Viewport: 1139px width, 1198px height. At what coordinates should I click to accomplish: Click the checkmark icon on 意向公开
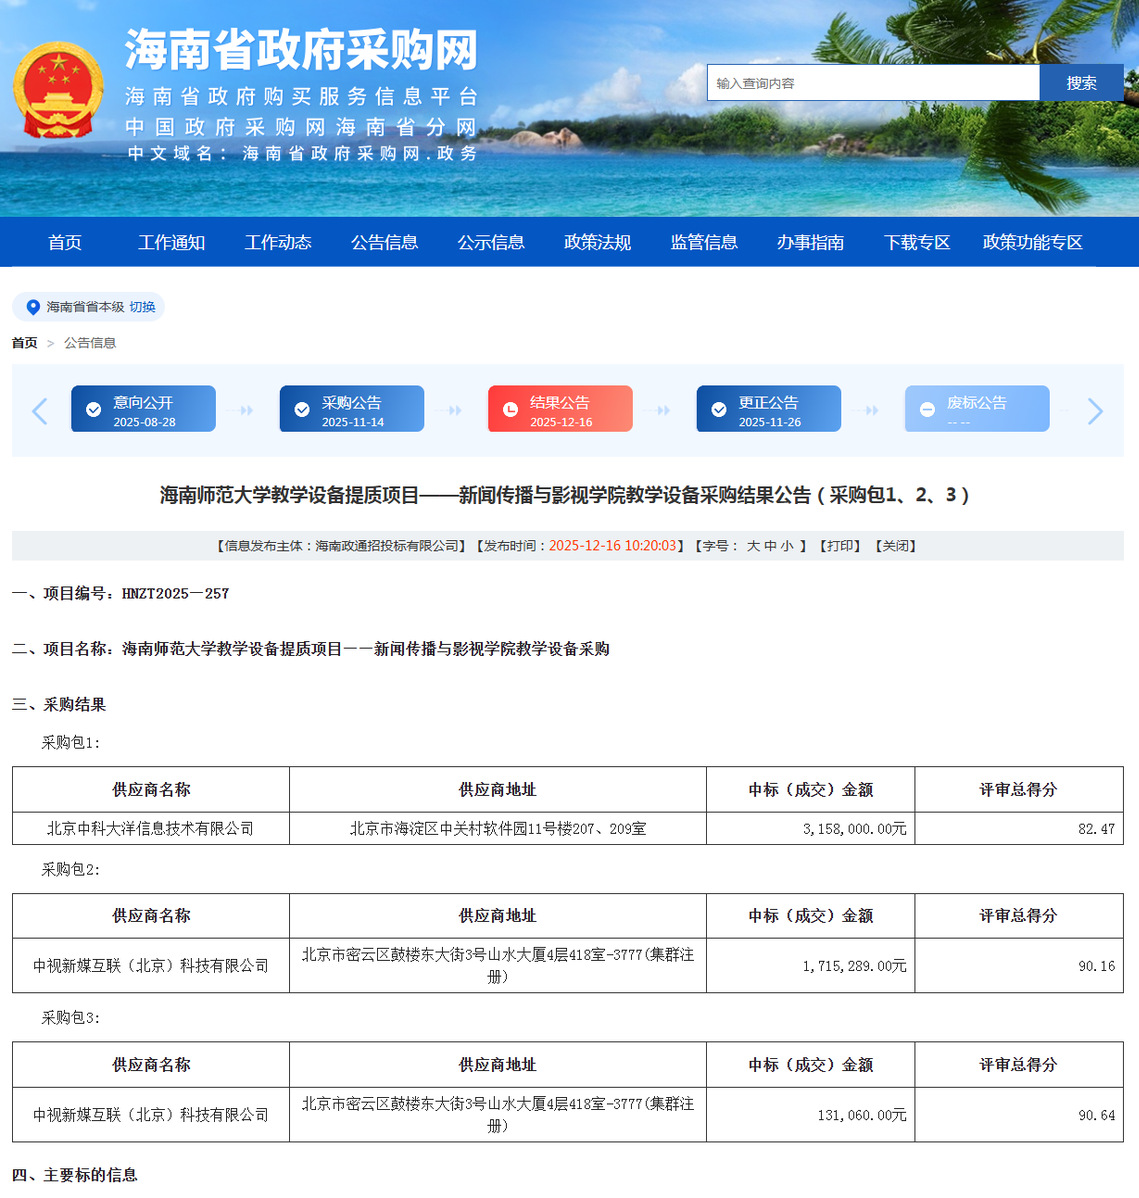(x=93, y=410)
